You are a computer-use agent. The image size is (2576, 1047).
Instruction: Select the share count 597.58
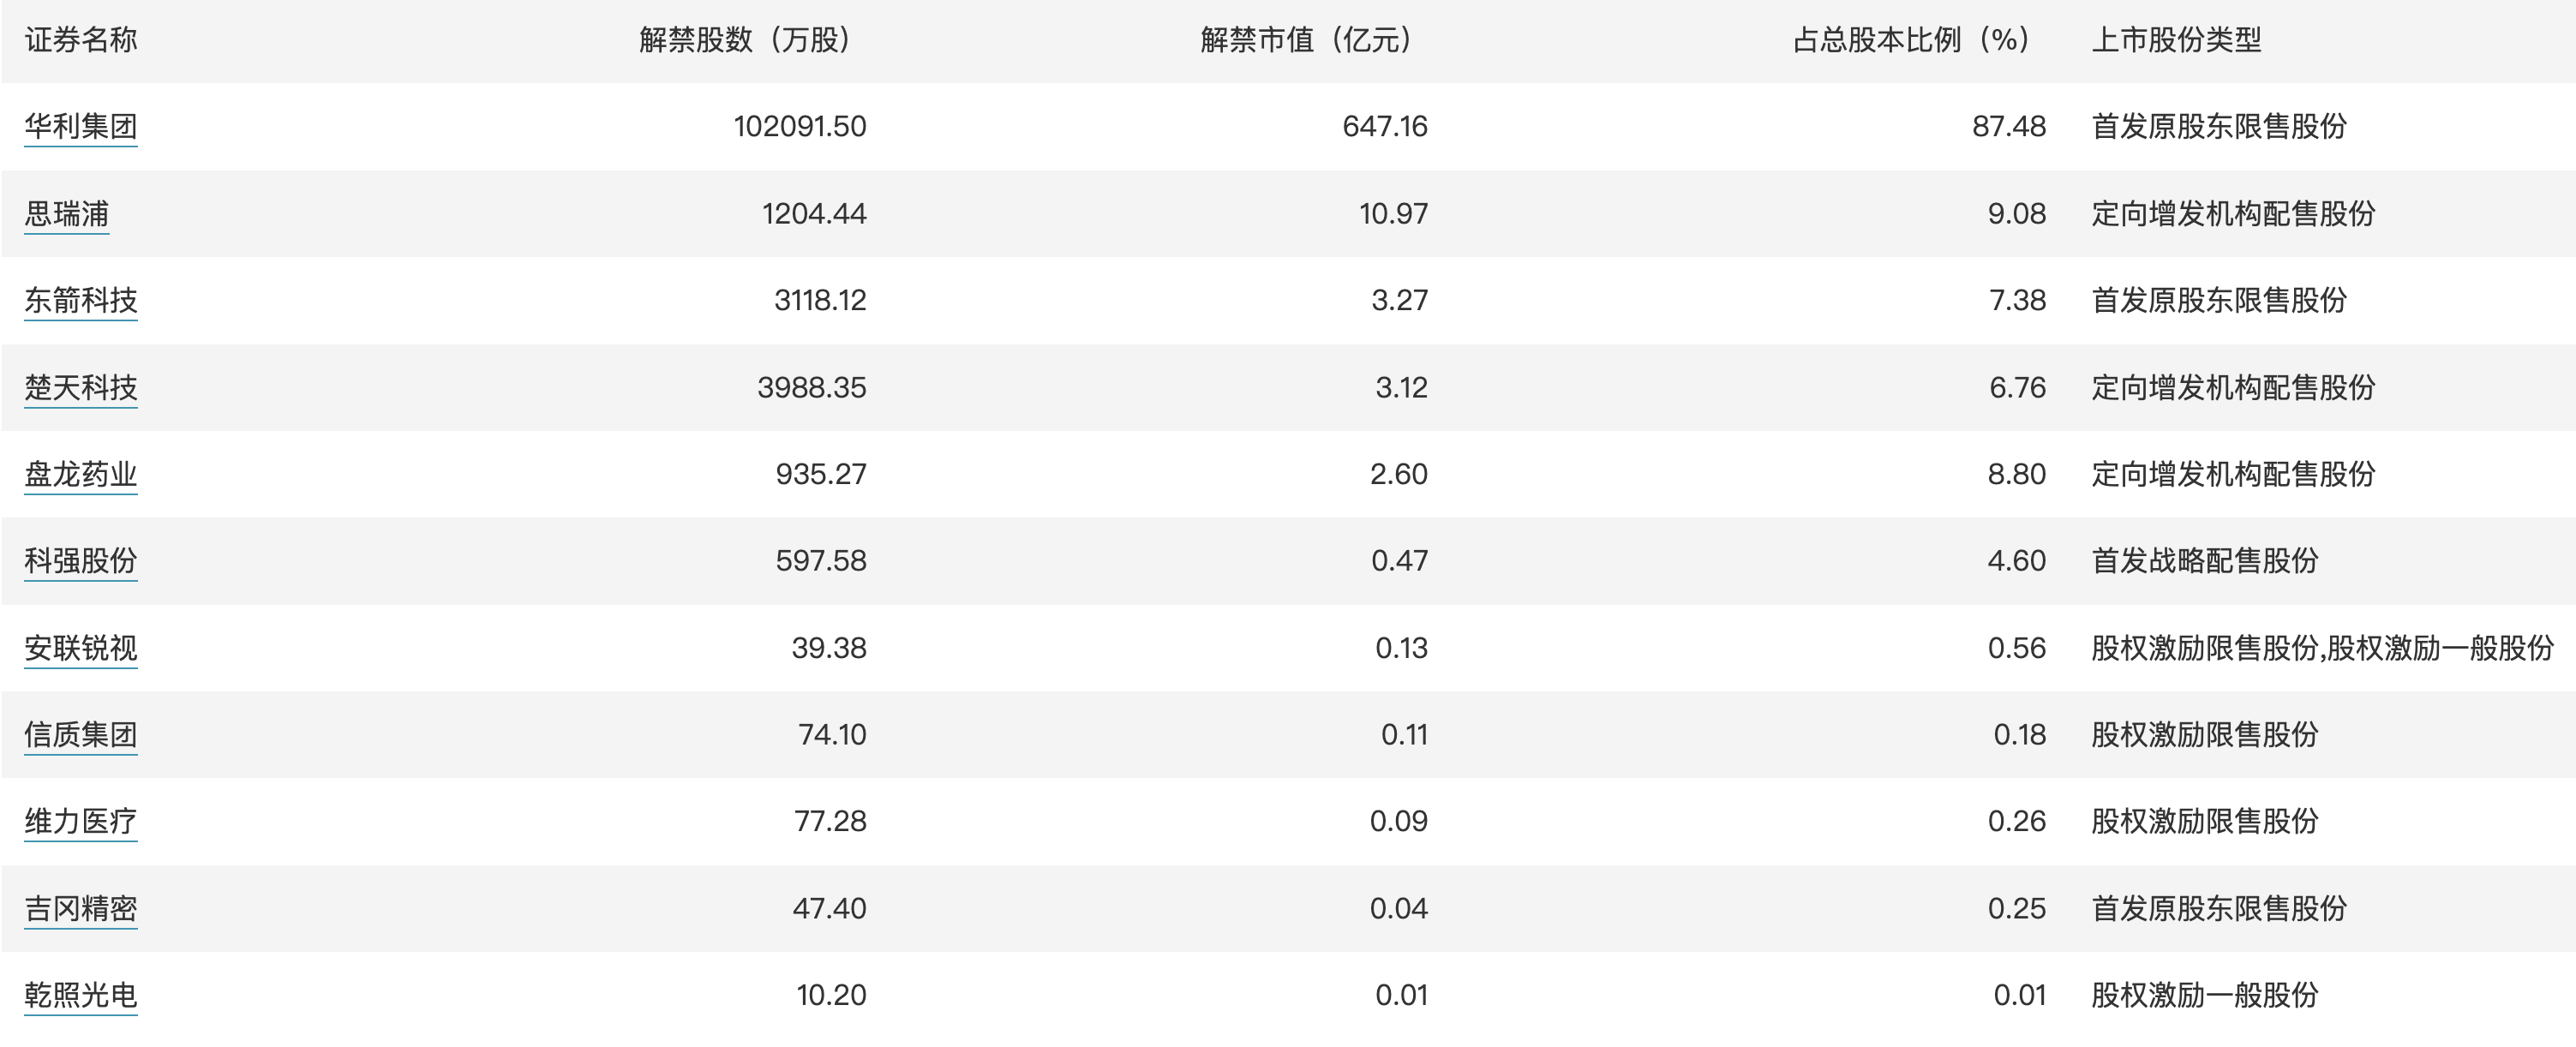click(821, 561)
